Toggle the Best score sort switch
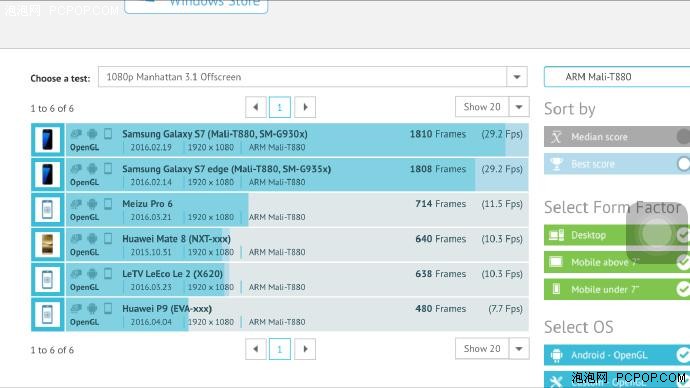Image resolution: width=690 pixels, height=388 pixels. (683, 164)
